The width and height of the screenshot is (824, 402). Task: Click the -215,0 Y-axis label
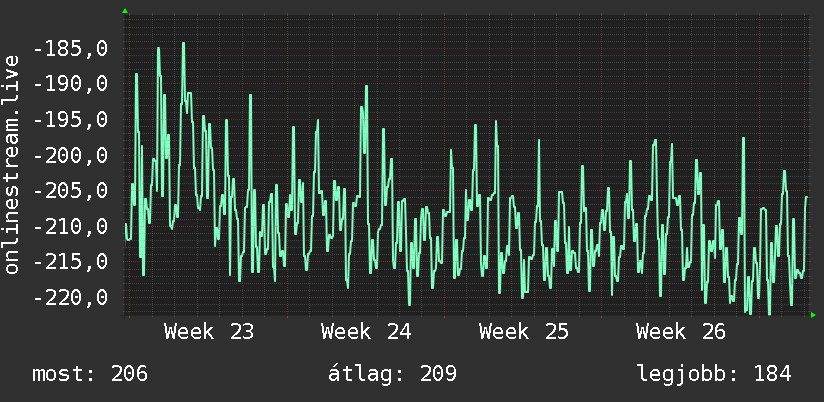tap(70, 262)
